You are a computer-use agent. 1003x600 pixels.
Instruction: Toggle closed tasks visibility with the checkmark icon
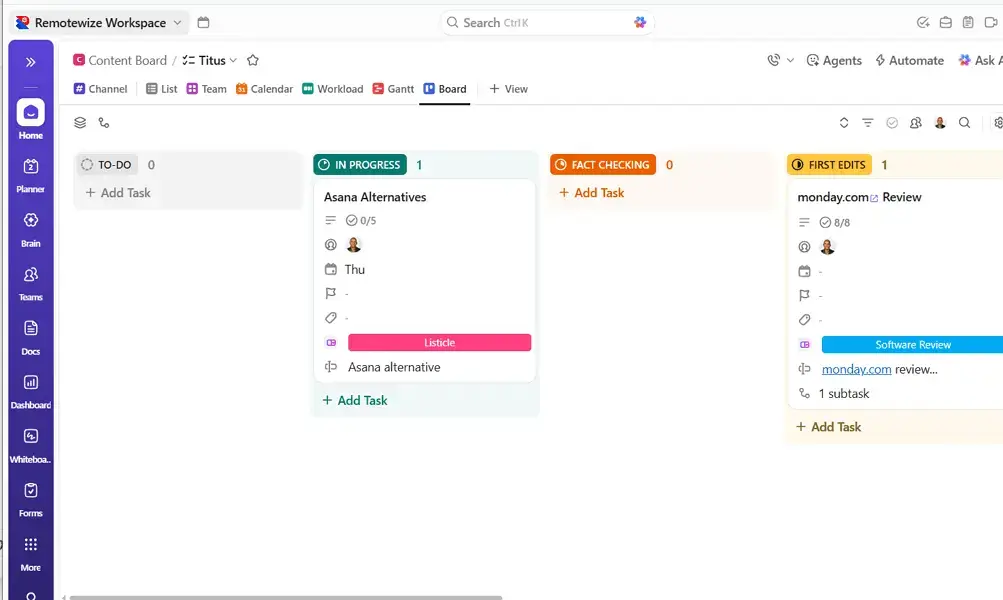891,122
